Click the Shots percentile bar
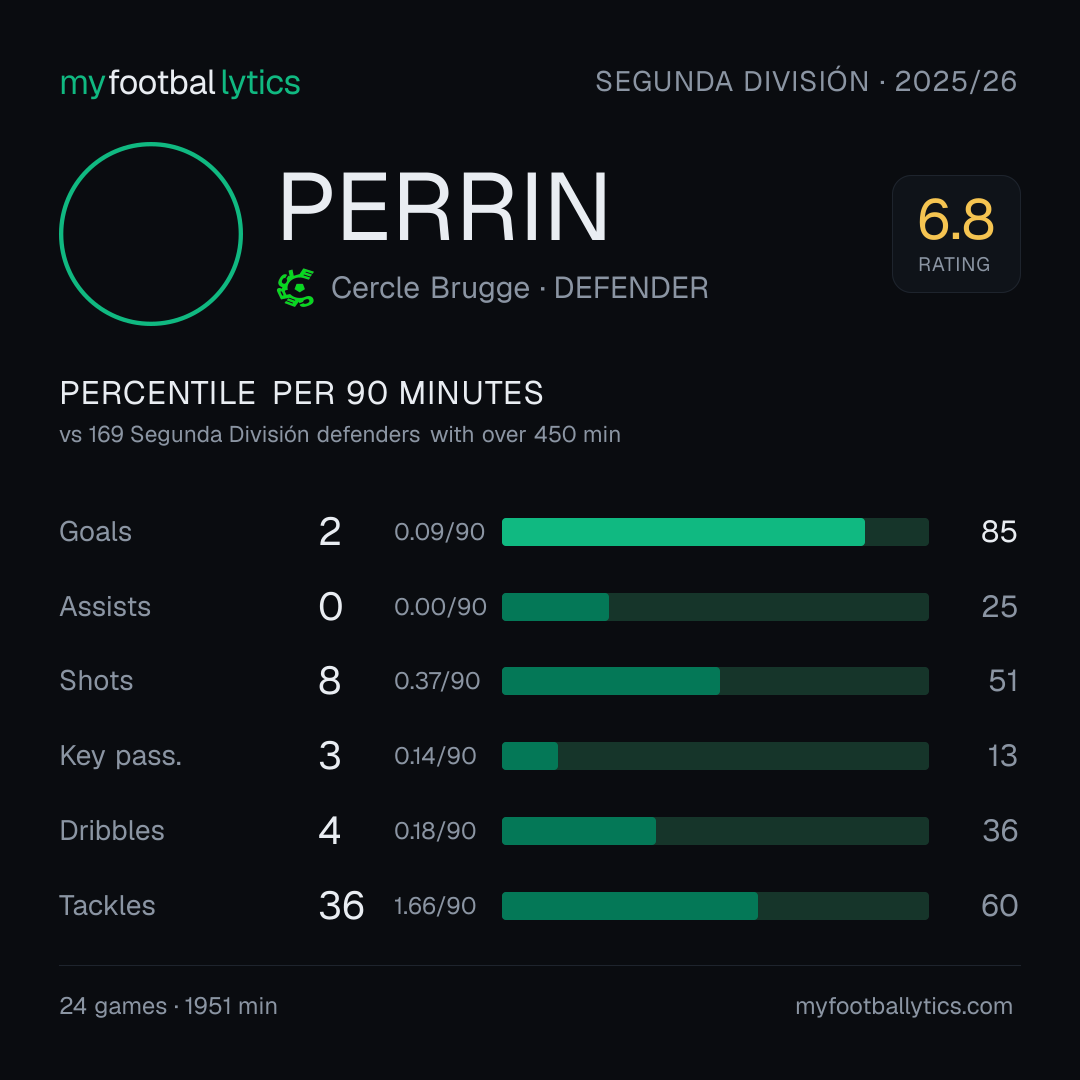 715,681
